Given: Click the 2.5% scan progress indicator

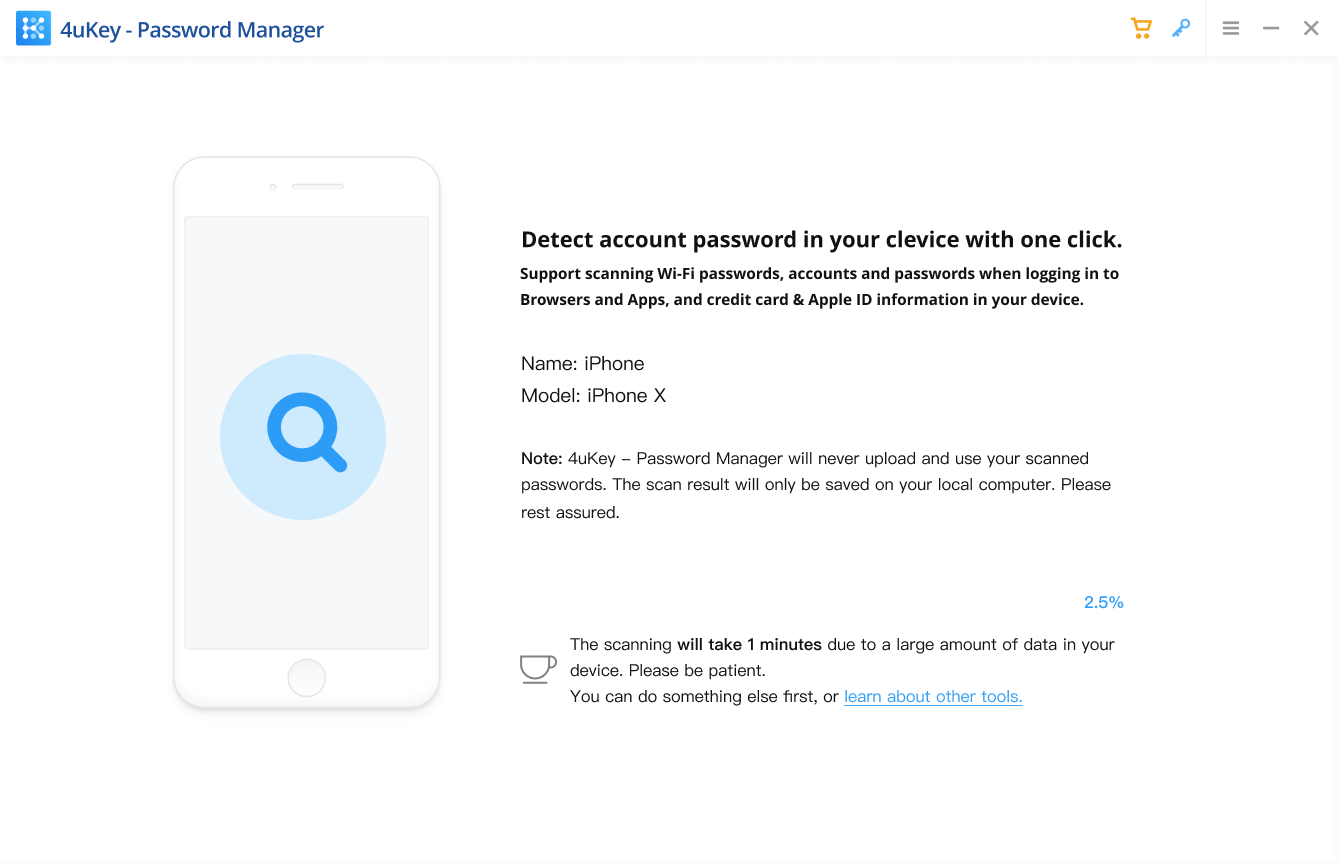Looking at the screenshot, I should (x=1103, y=602).
